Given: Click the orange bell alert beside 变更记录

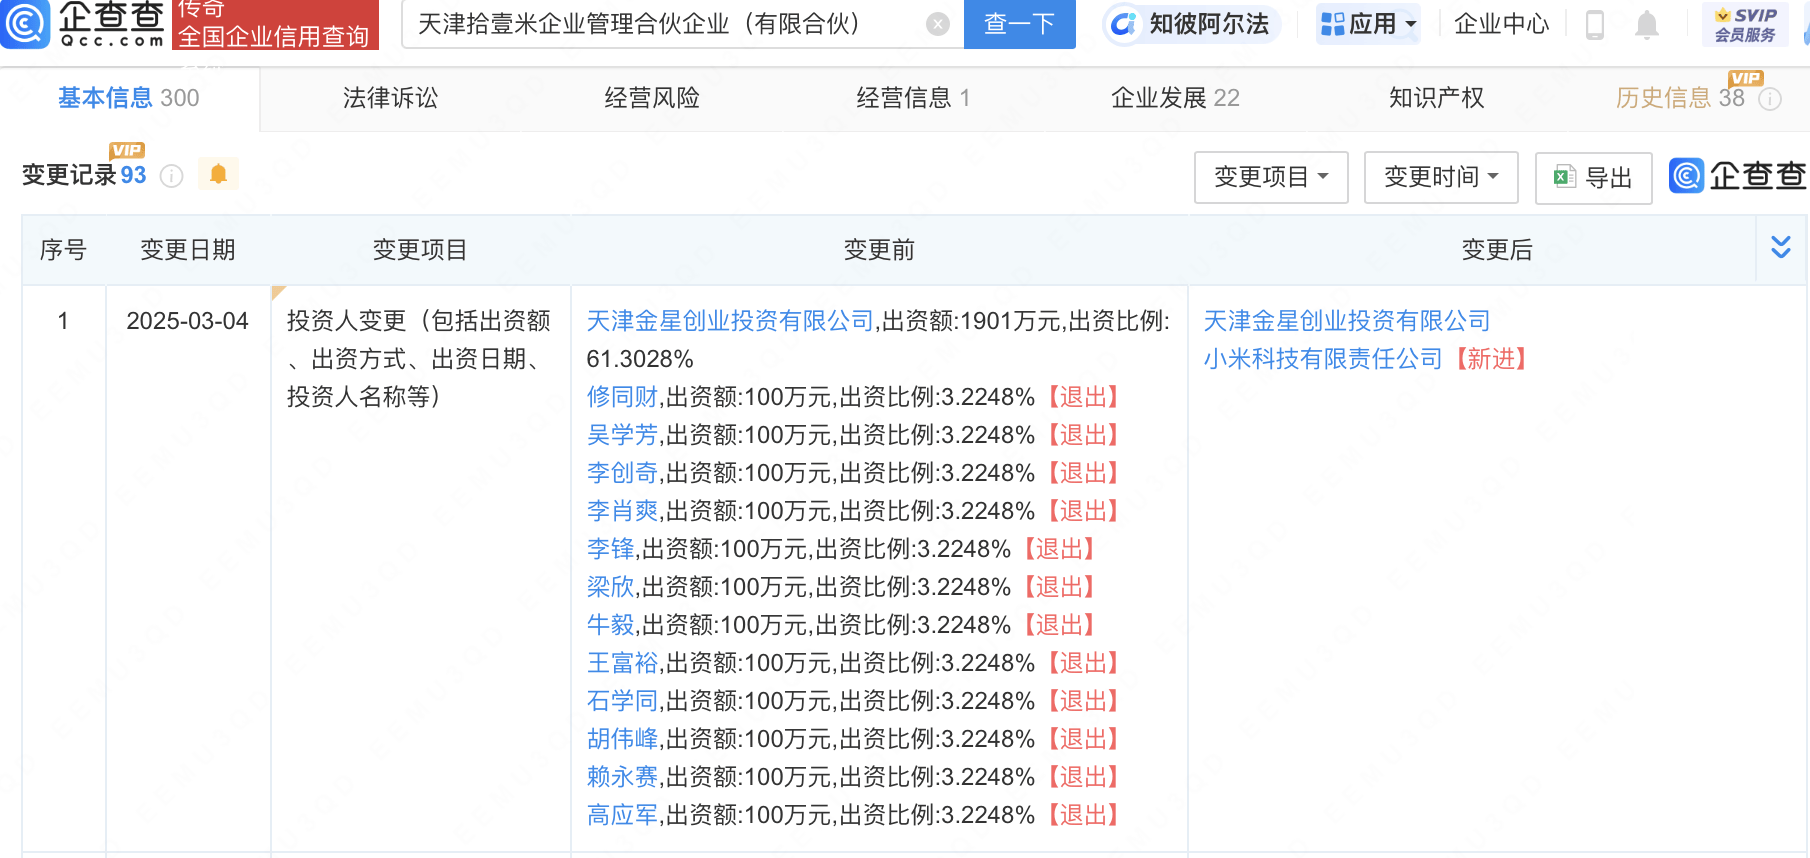Looking at the screenshot, I should [218, 174].
